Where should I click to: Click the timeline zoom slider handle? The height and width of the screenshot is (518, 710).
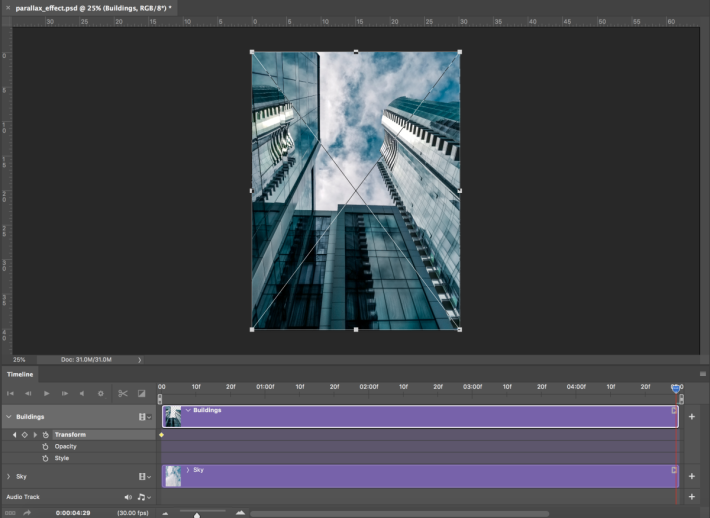pos(197,515)
